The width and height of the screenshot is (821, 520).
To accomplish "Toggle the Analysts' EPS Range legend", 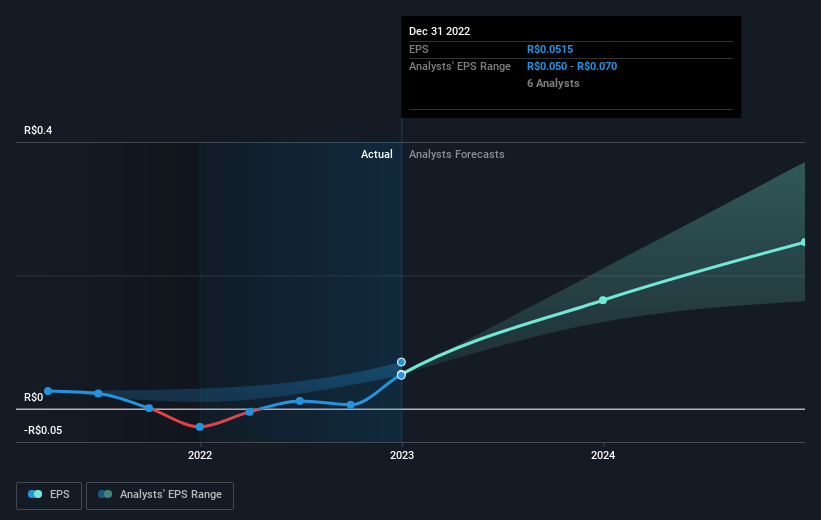I will click(x=160, y=495).
